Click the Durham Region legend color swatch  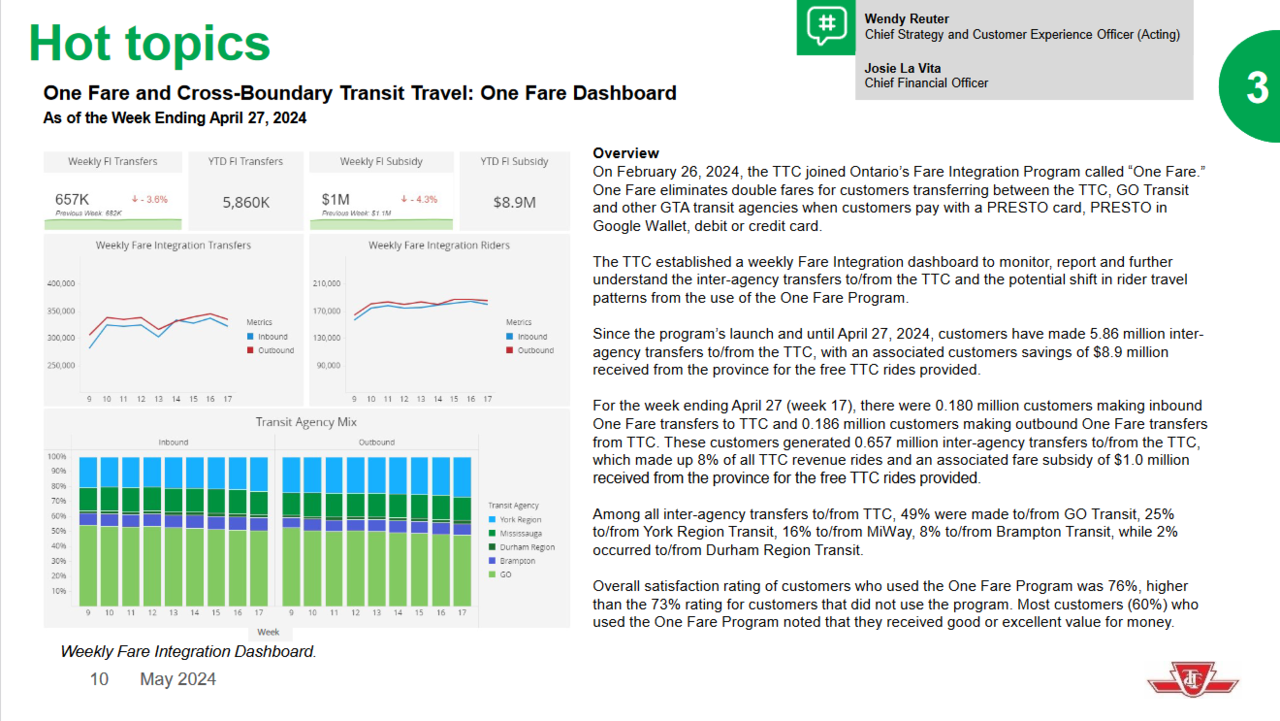pos(491,547)
